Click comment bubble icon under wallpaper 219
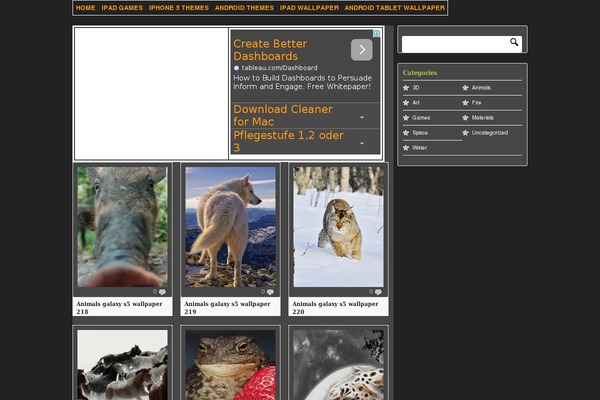Image resolution: width=600 pixels, height=400 pixels. (270, 292)
